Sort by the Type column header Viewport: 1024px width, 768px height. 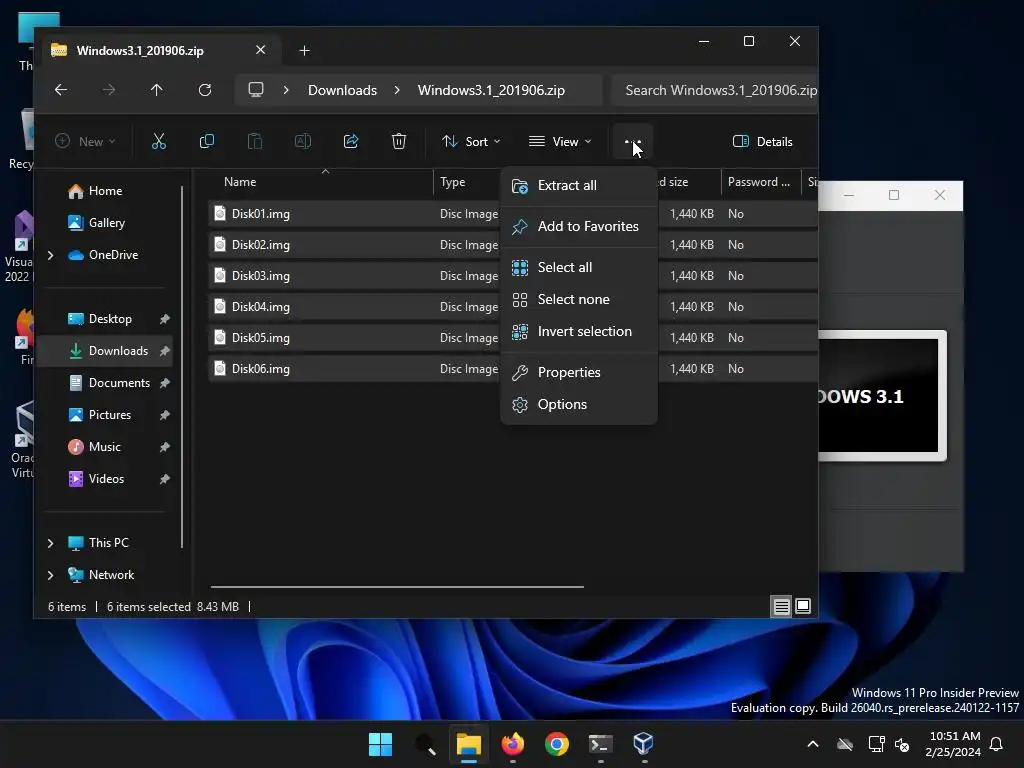(468, 182)
